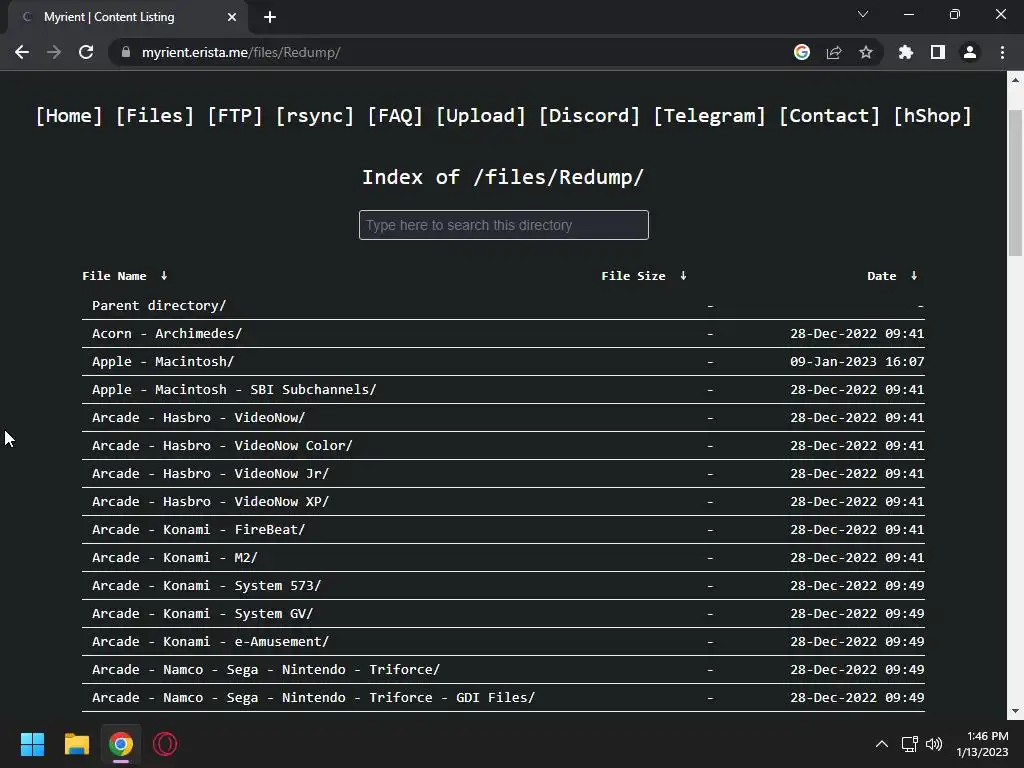
Task: Open the tab search dropdown
Action: (863, 14)
